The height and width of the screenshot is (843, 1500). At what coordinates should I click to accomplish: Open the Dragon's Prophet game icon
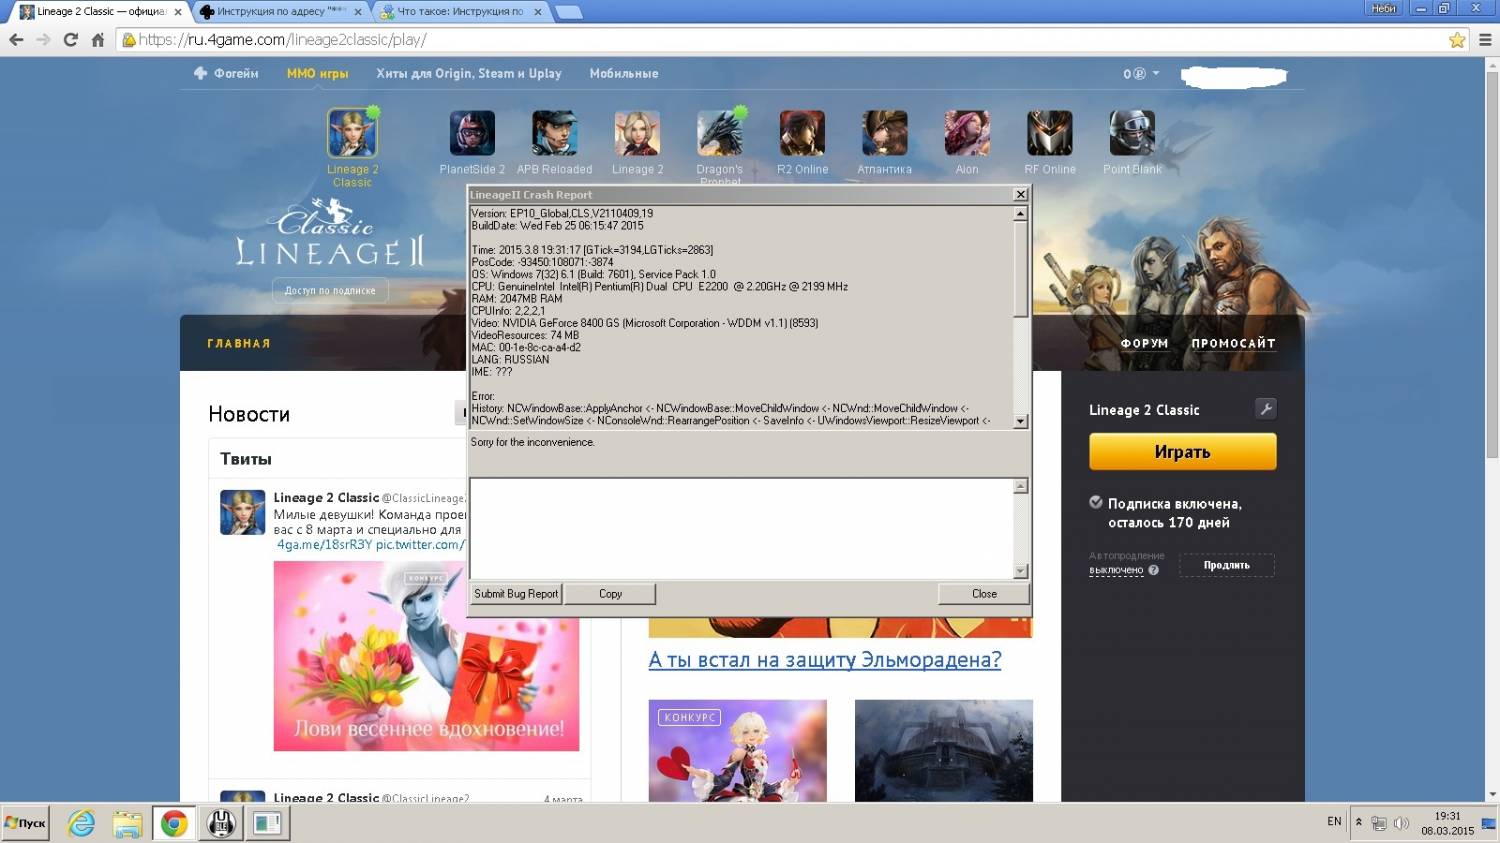[720, 134]
